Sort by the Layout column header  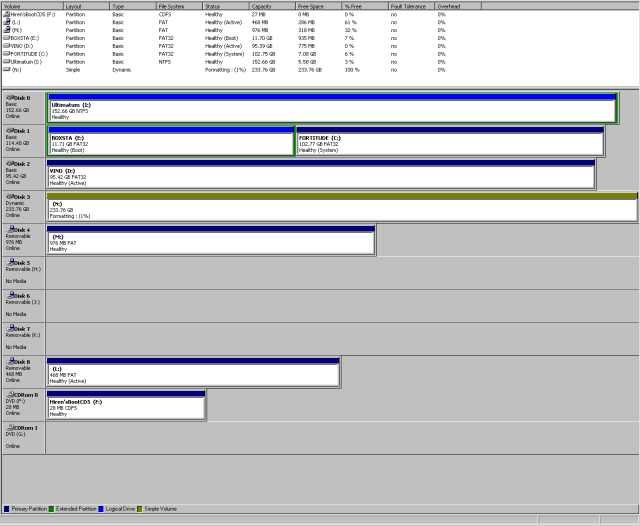coord(87,6)
